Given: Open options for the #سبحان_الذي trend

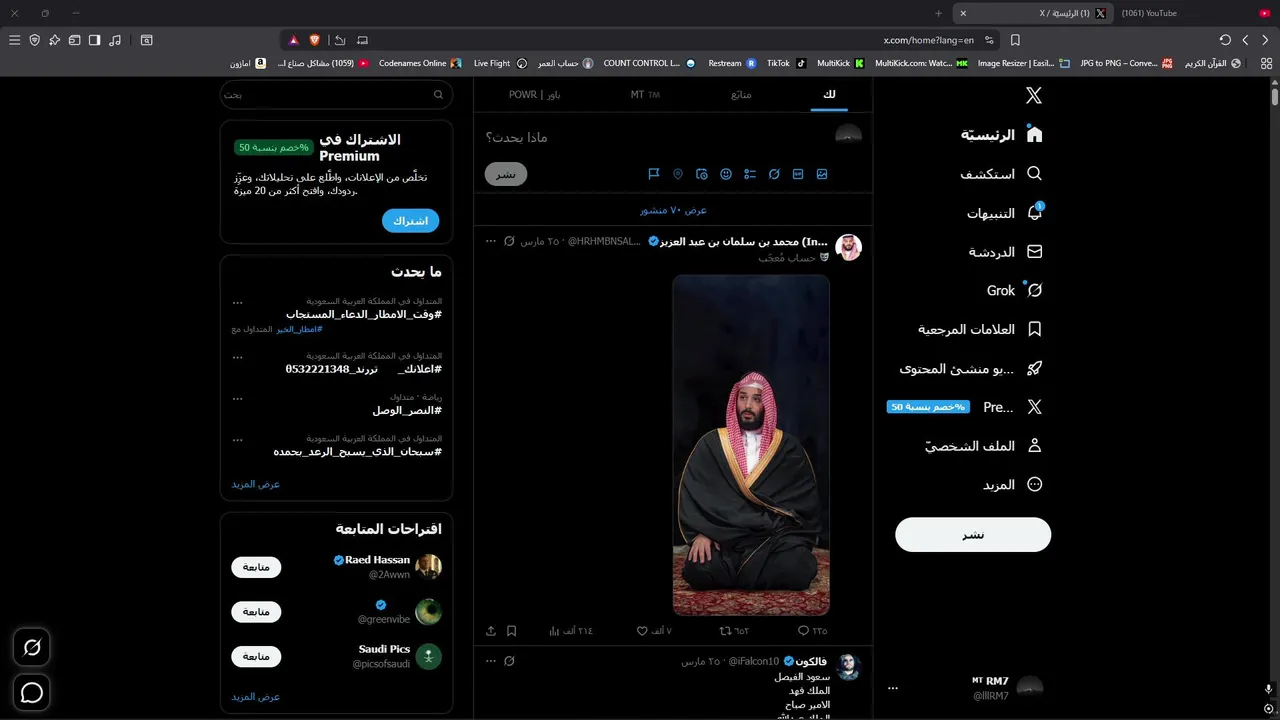Looking at the screenshot, I should (x=237, y=439).
